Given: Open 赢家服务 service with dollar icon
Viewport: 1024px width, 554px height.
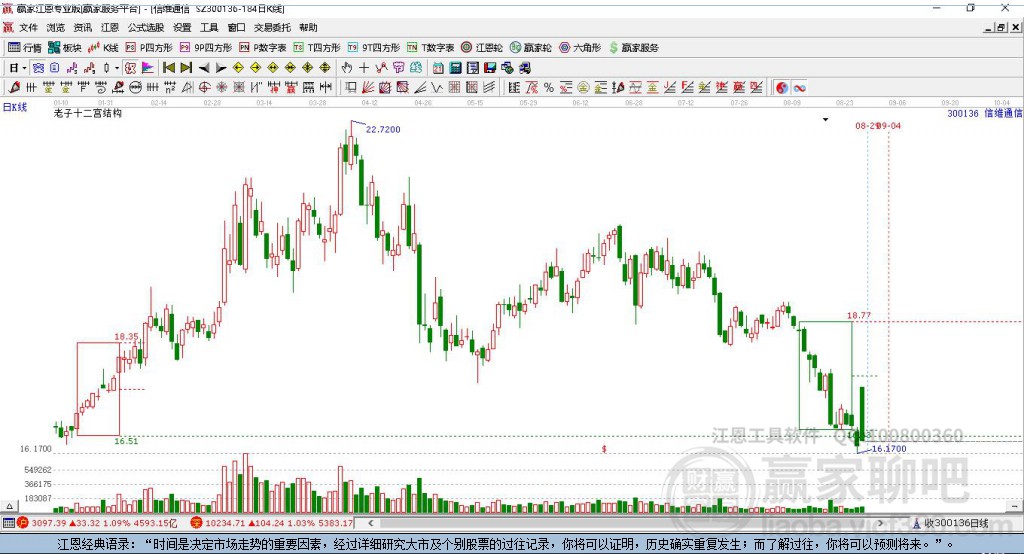Looking at the screenshot, I should pos(633,48).
